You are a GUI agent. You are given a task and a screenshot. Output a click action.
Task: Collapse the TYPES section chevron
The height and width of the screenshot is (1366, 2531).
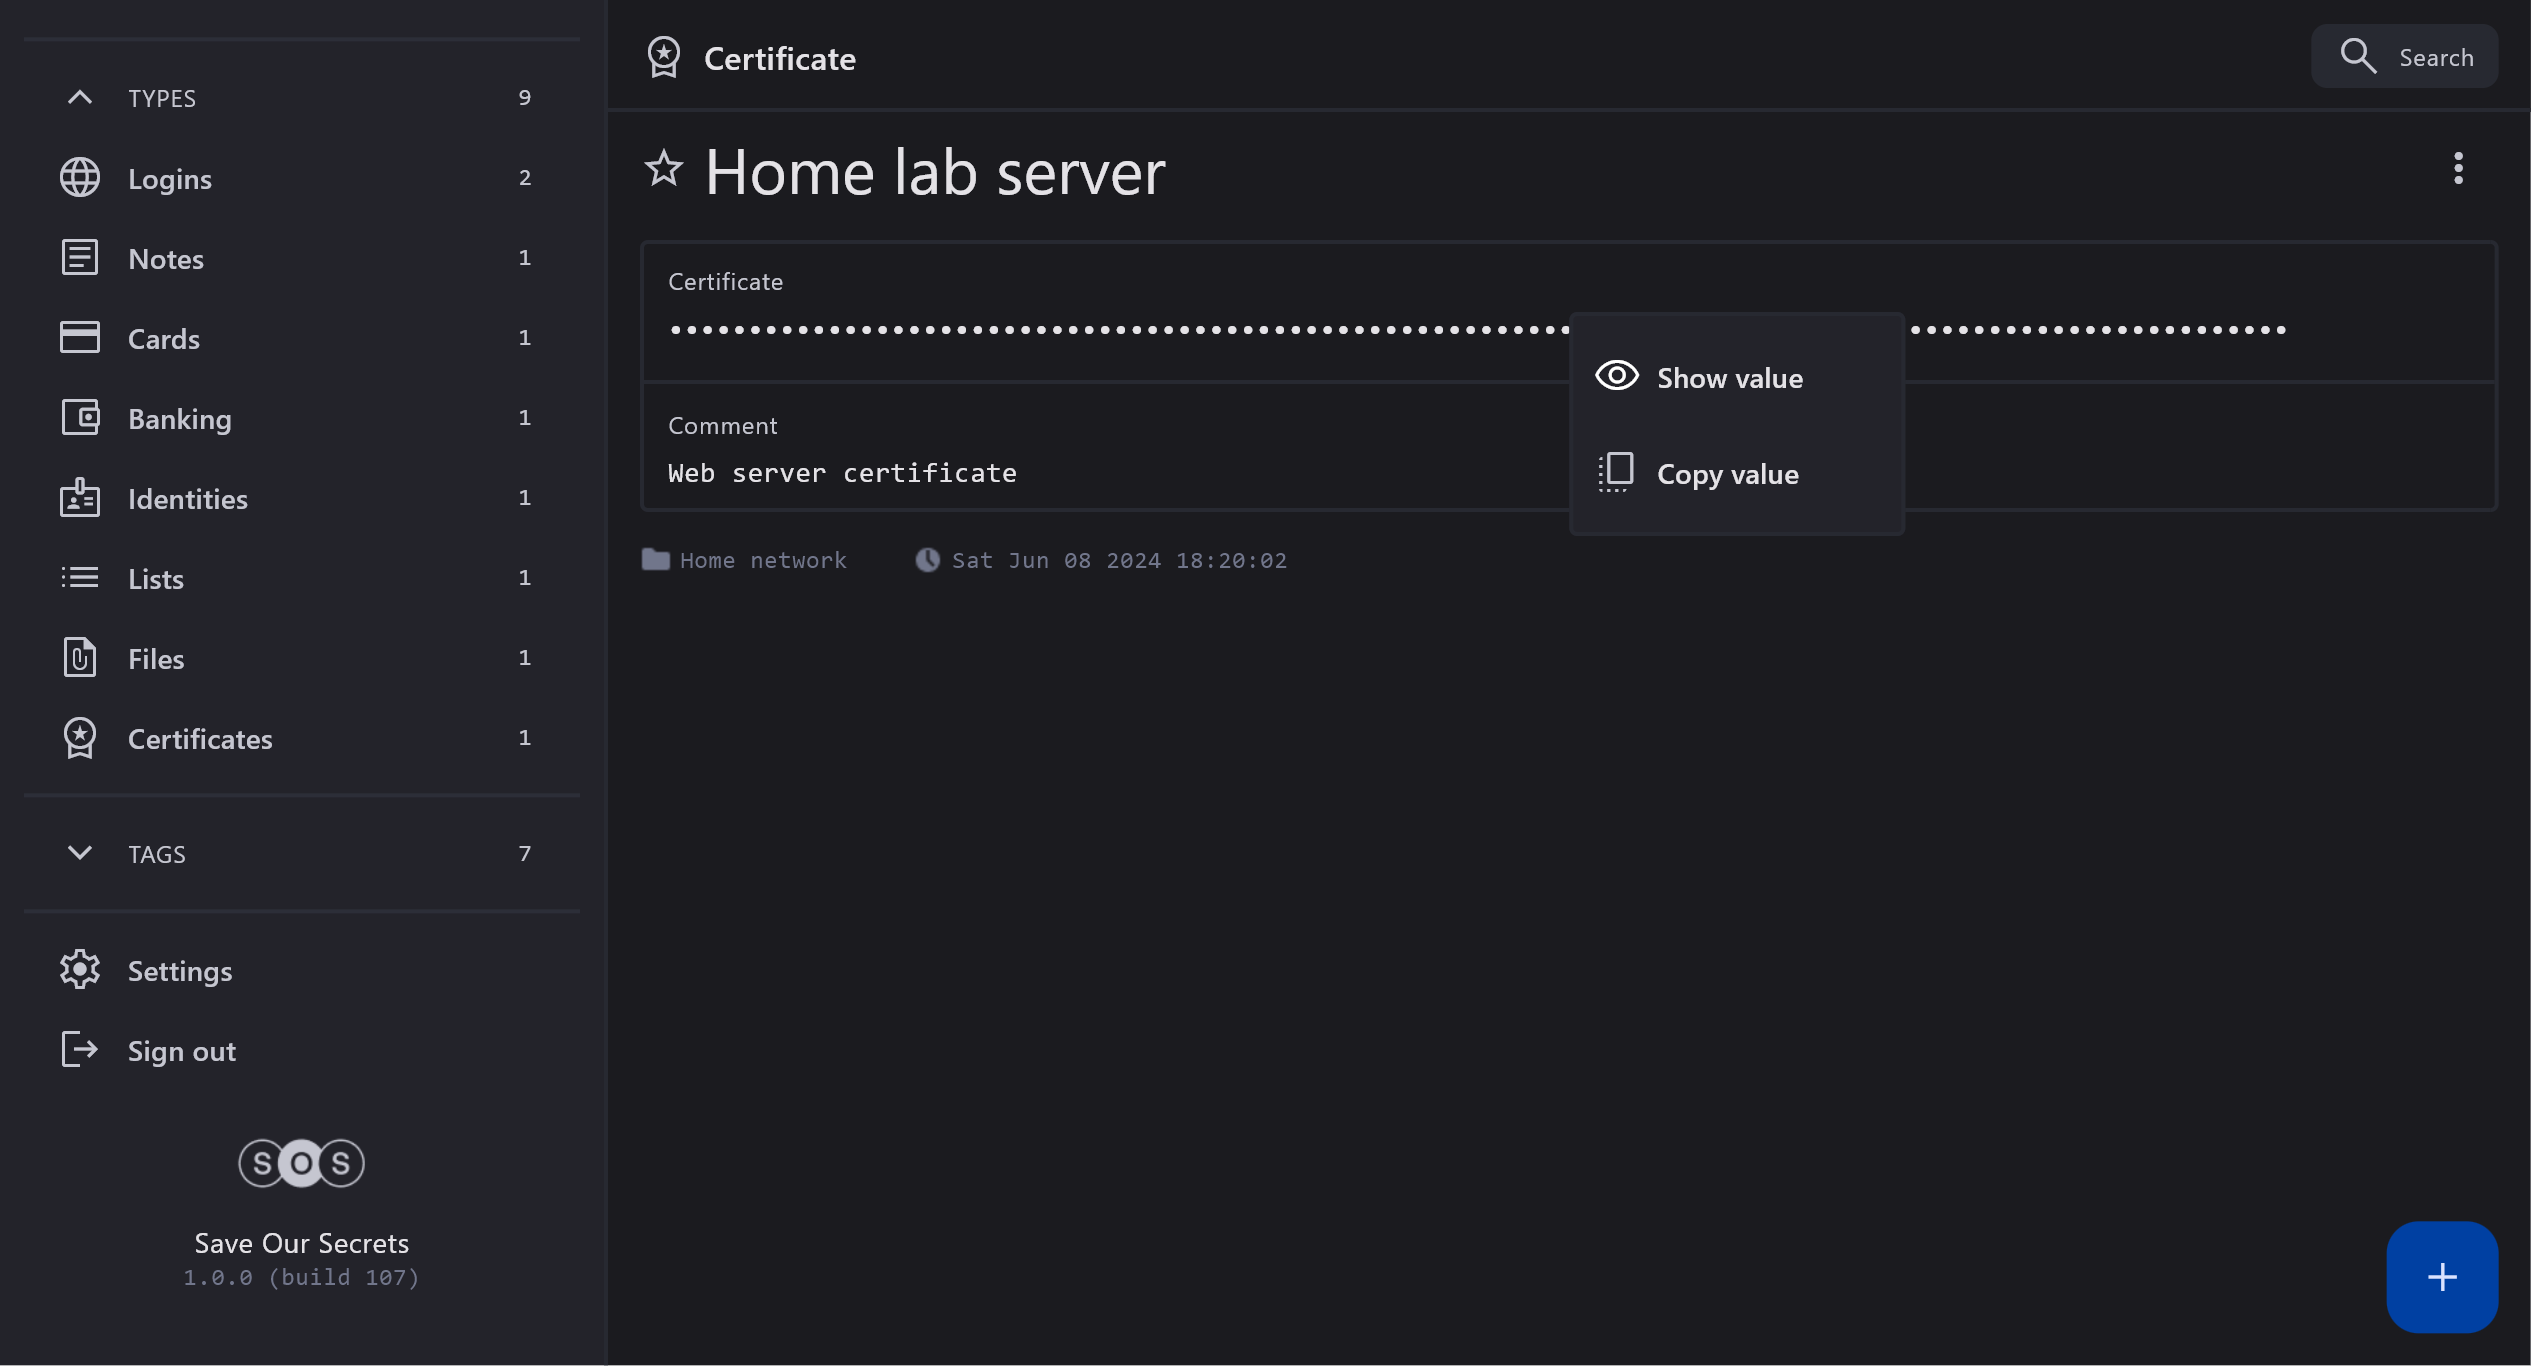(80, 98)
